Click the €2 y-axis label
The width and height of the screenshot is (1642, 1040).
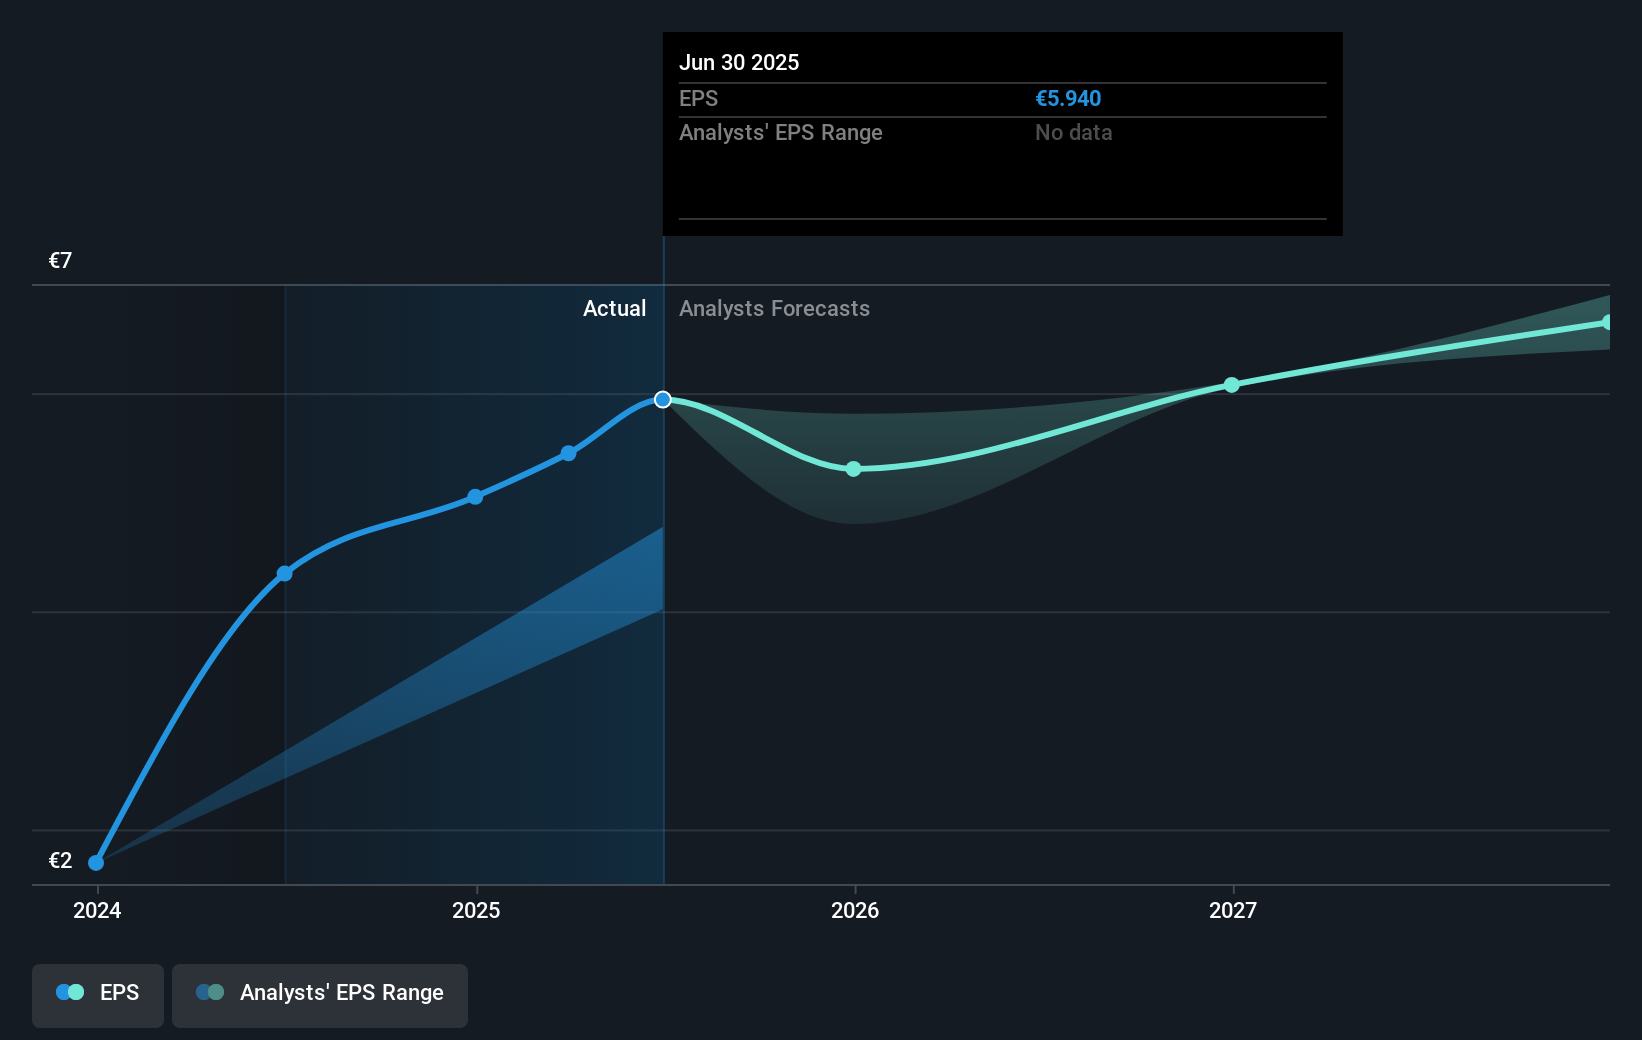(x=60, y=861)
